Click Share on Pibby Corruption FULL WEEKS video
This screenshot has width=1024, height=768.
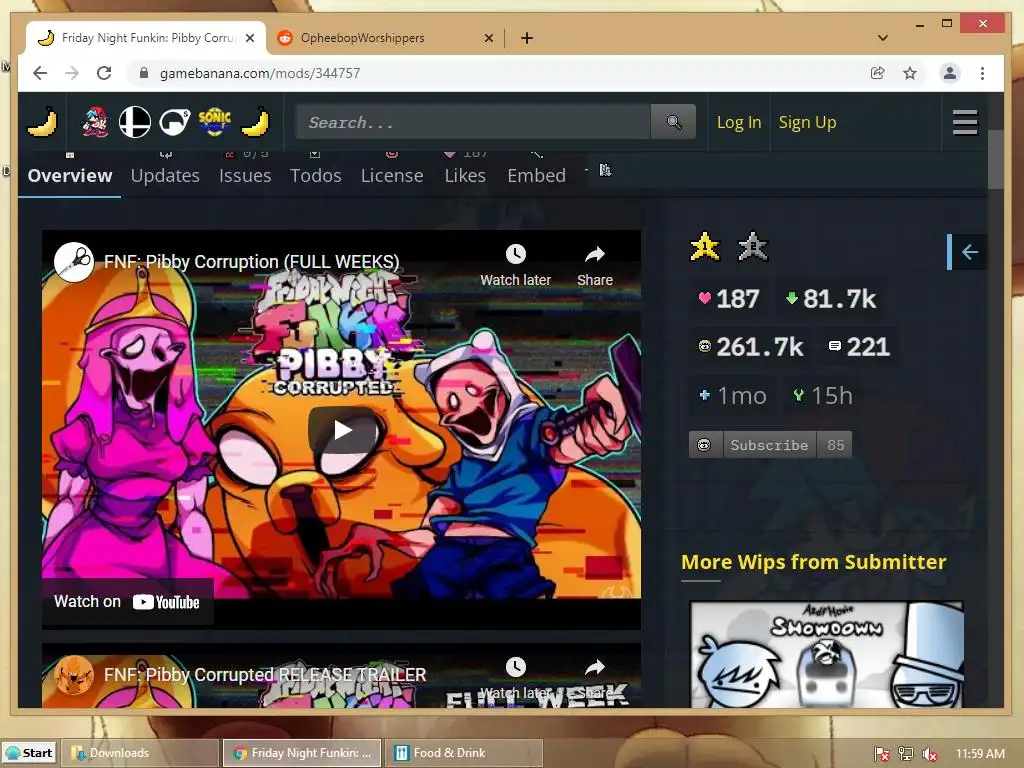pyautogui.click(x=595, y=266)
